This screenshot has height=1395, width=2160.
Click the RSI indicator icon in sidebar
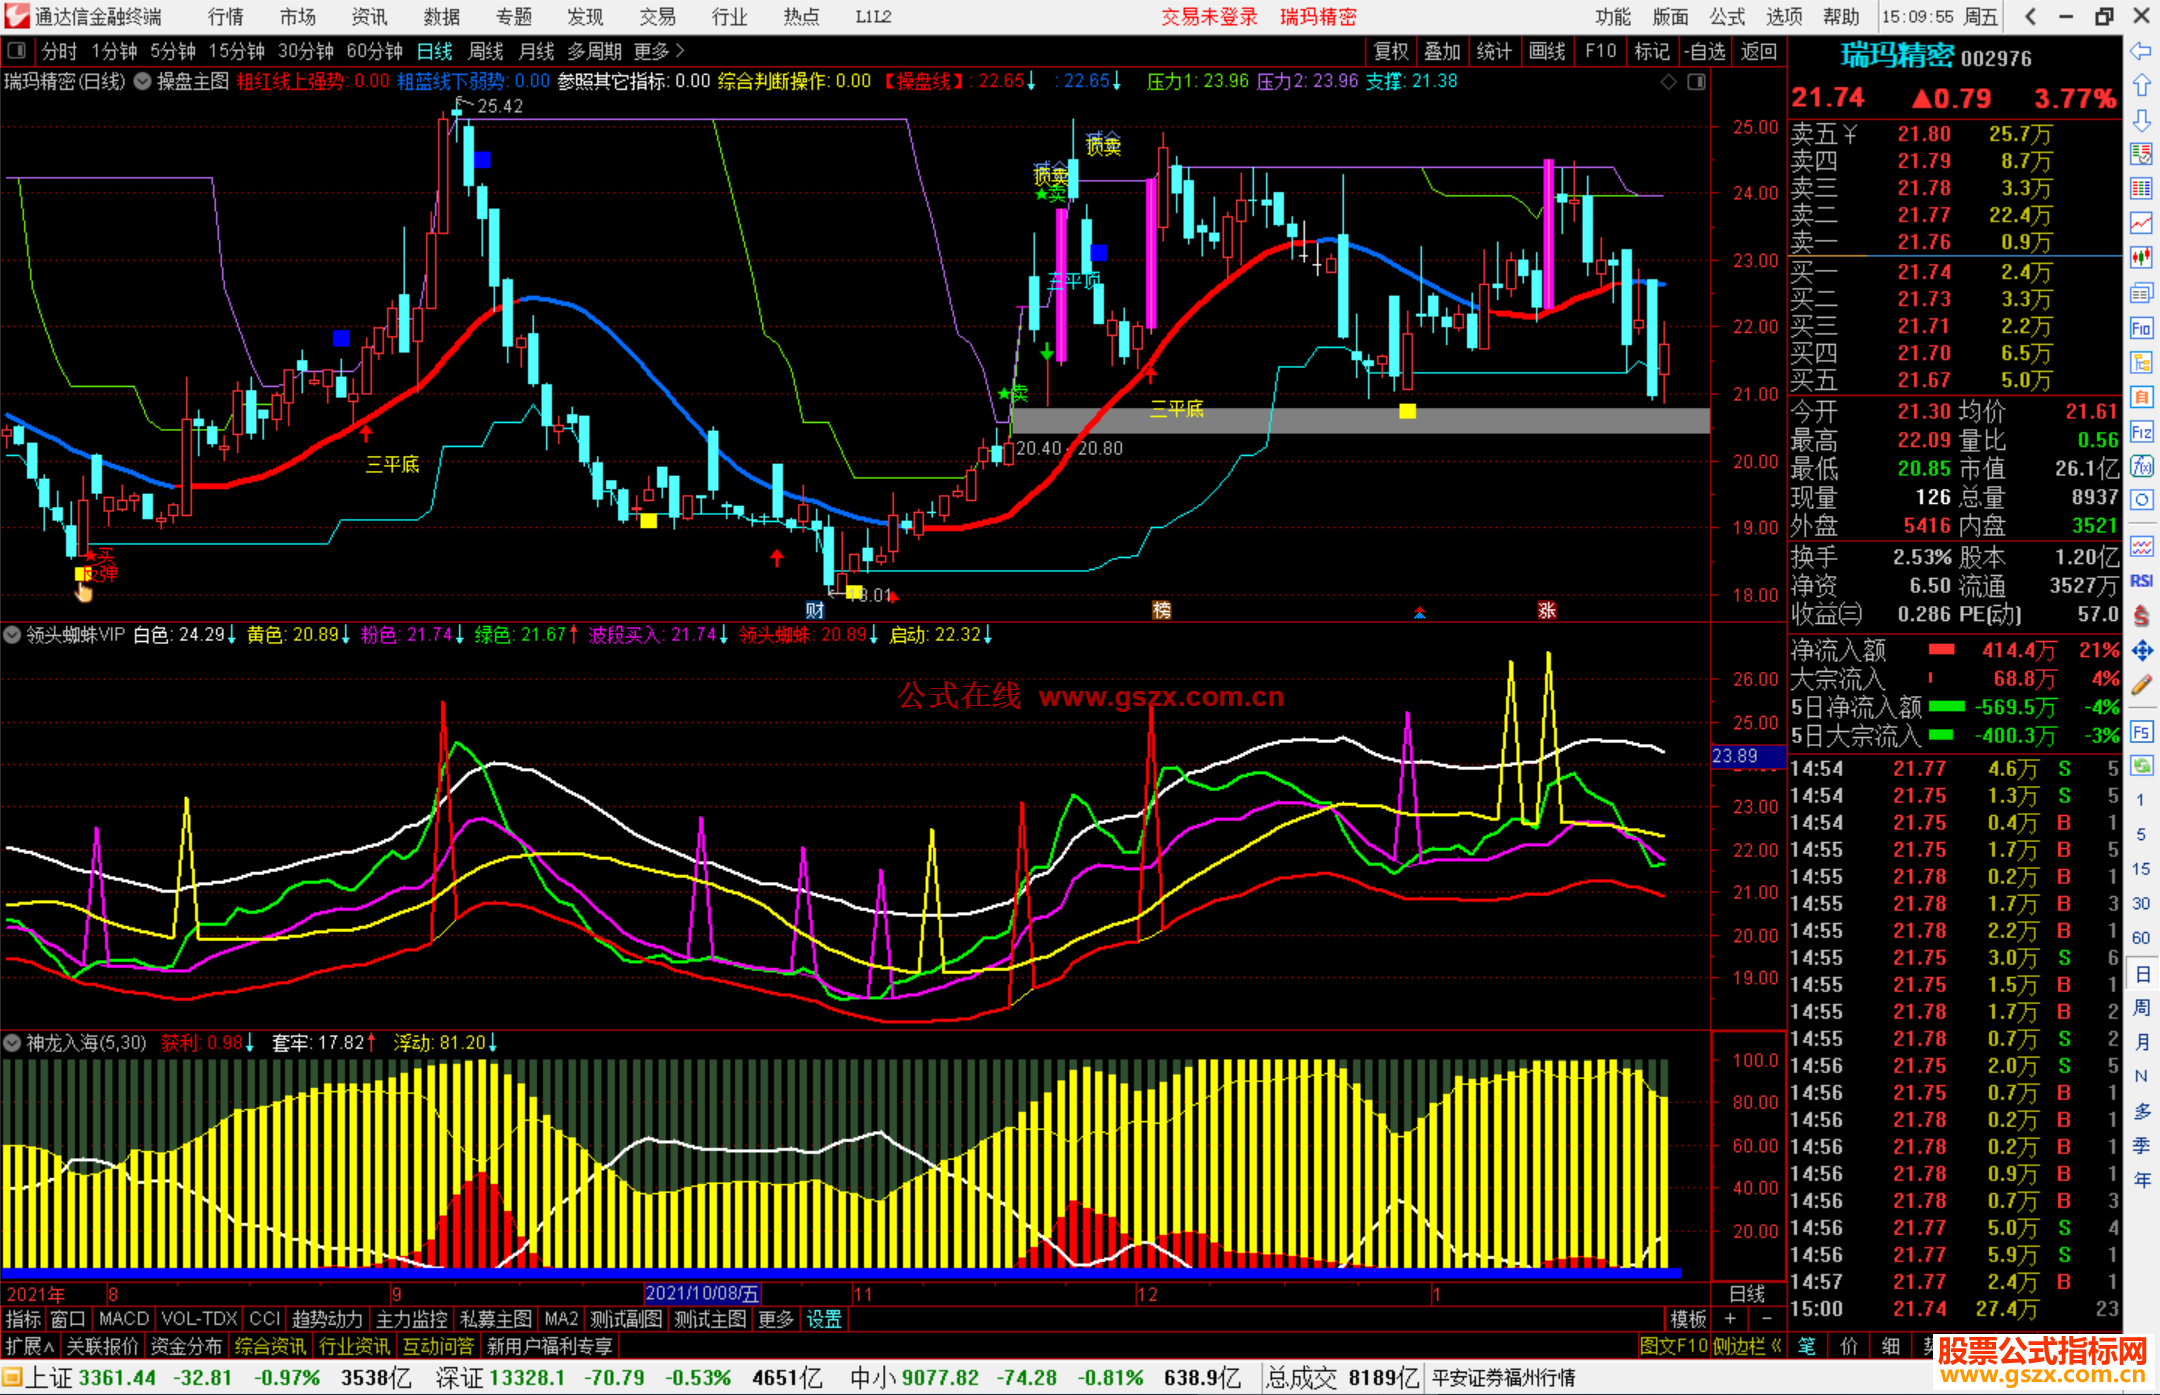(x=2141, y=581)
